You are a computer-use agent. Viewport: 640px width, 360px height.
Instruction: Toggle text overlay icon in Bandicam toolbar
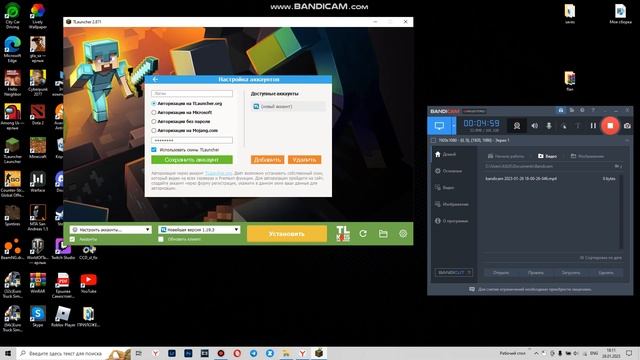[578, 126]
